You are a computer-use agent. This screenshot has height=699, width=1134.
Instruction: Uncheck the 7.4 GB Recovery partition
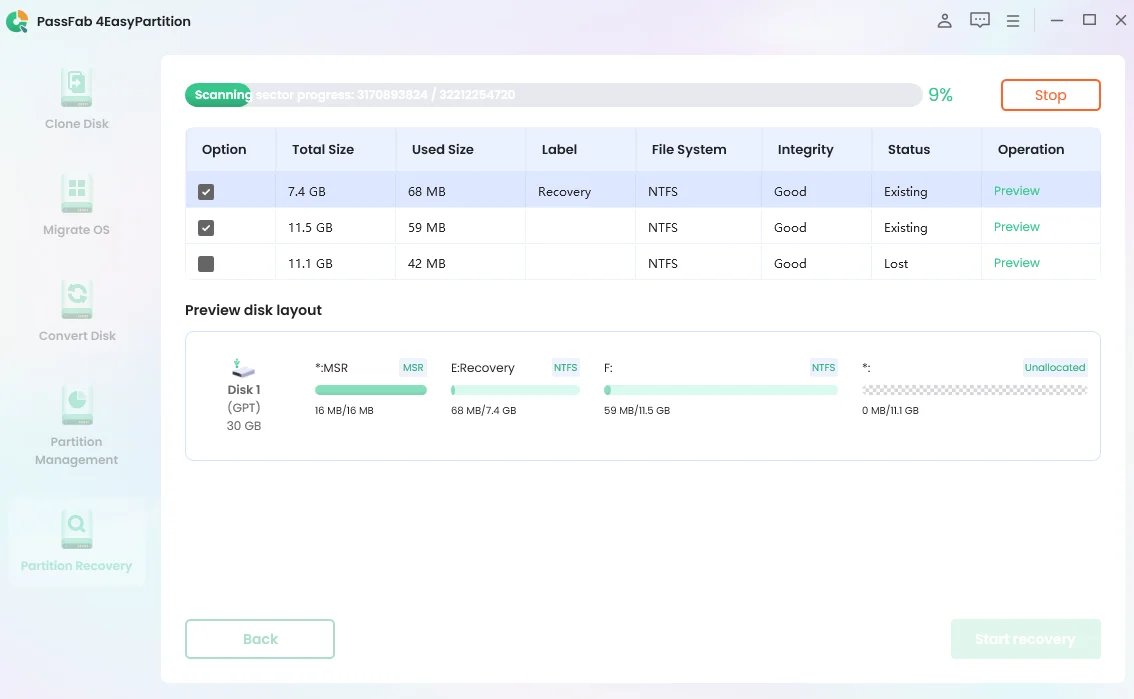pos(206,192)
